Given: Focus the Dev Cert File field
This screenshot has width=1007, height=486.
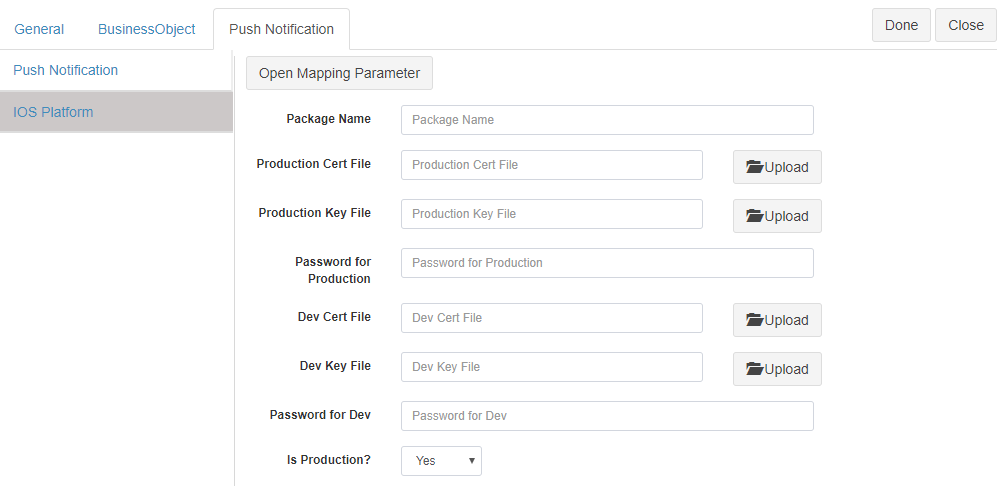Looking at the screenshot, I should [x=552, y=318].
